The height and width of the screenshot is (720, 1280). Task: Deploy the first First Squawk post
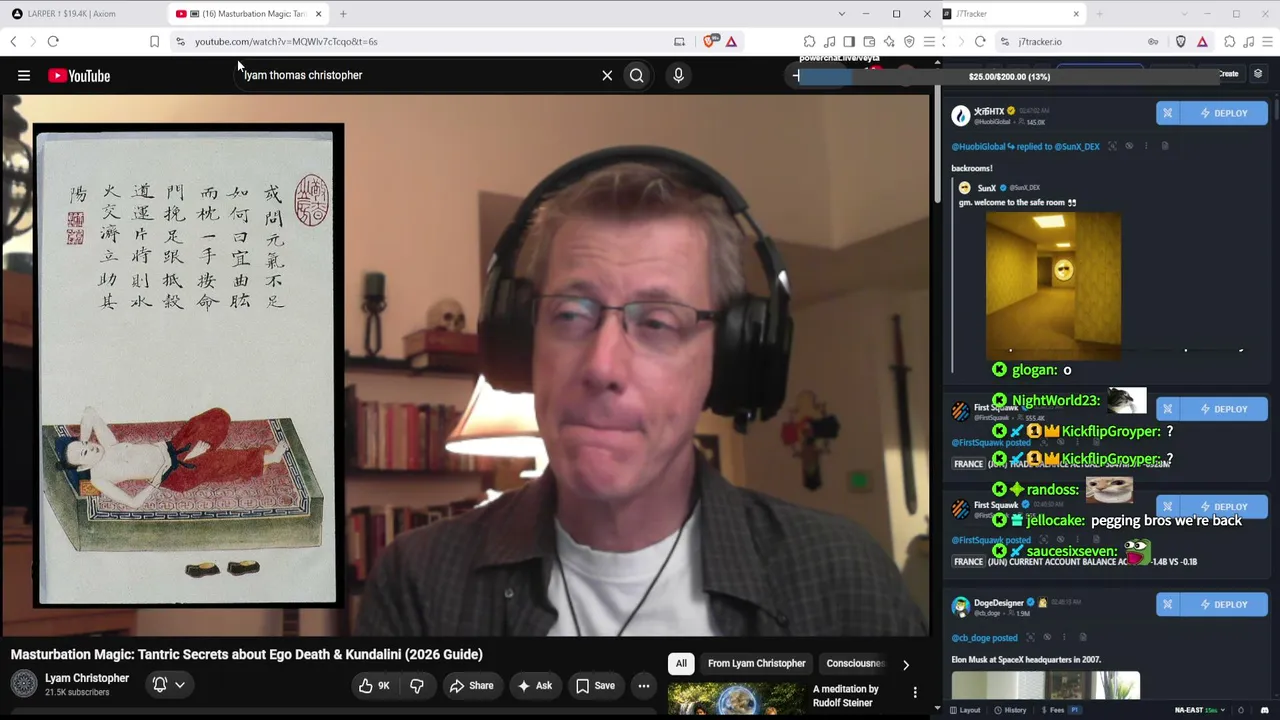pos(1223,409)
